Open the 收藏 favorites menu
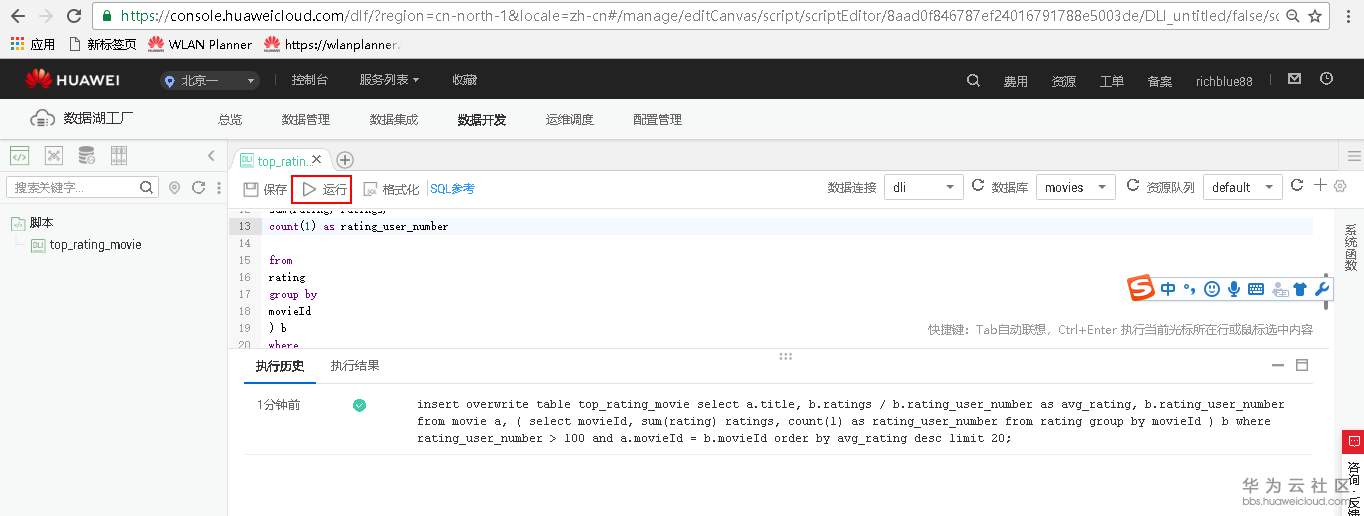Screen dimensions: 1364x516 coord(464,80)
